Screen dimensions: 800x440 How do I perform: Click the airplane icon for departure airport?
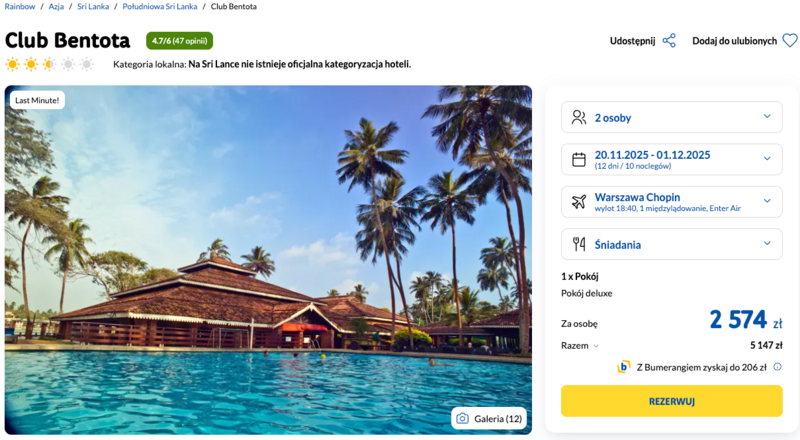(x=579, y=201)
